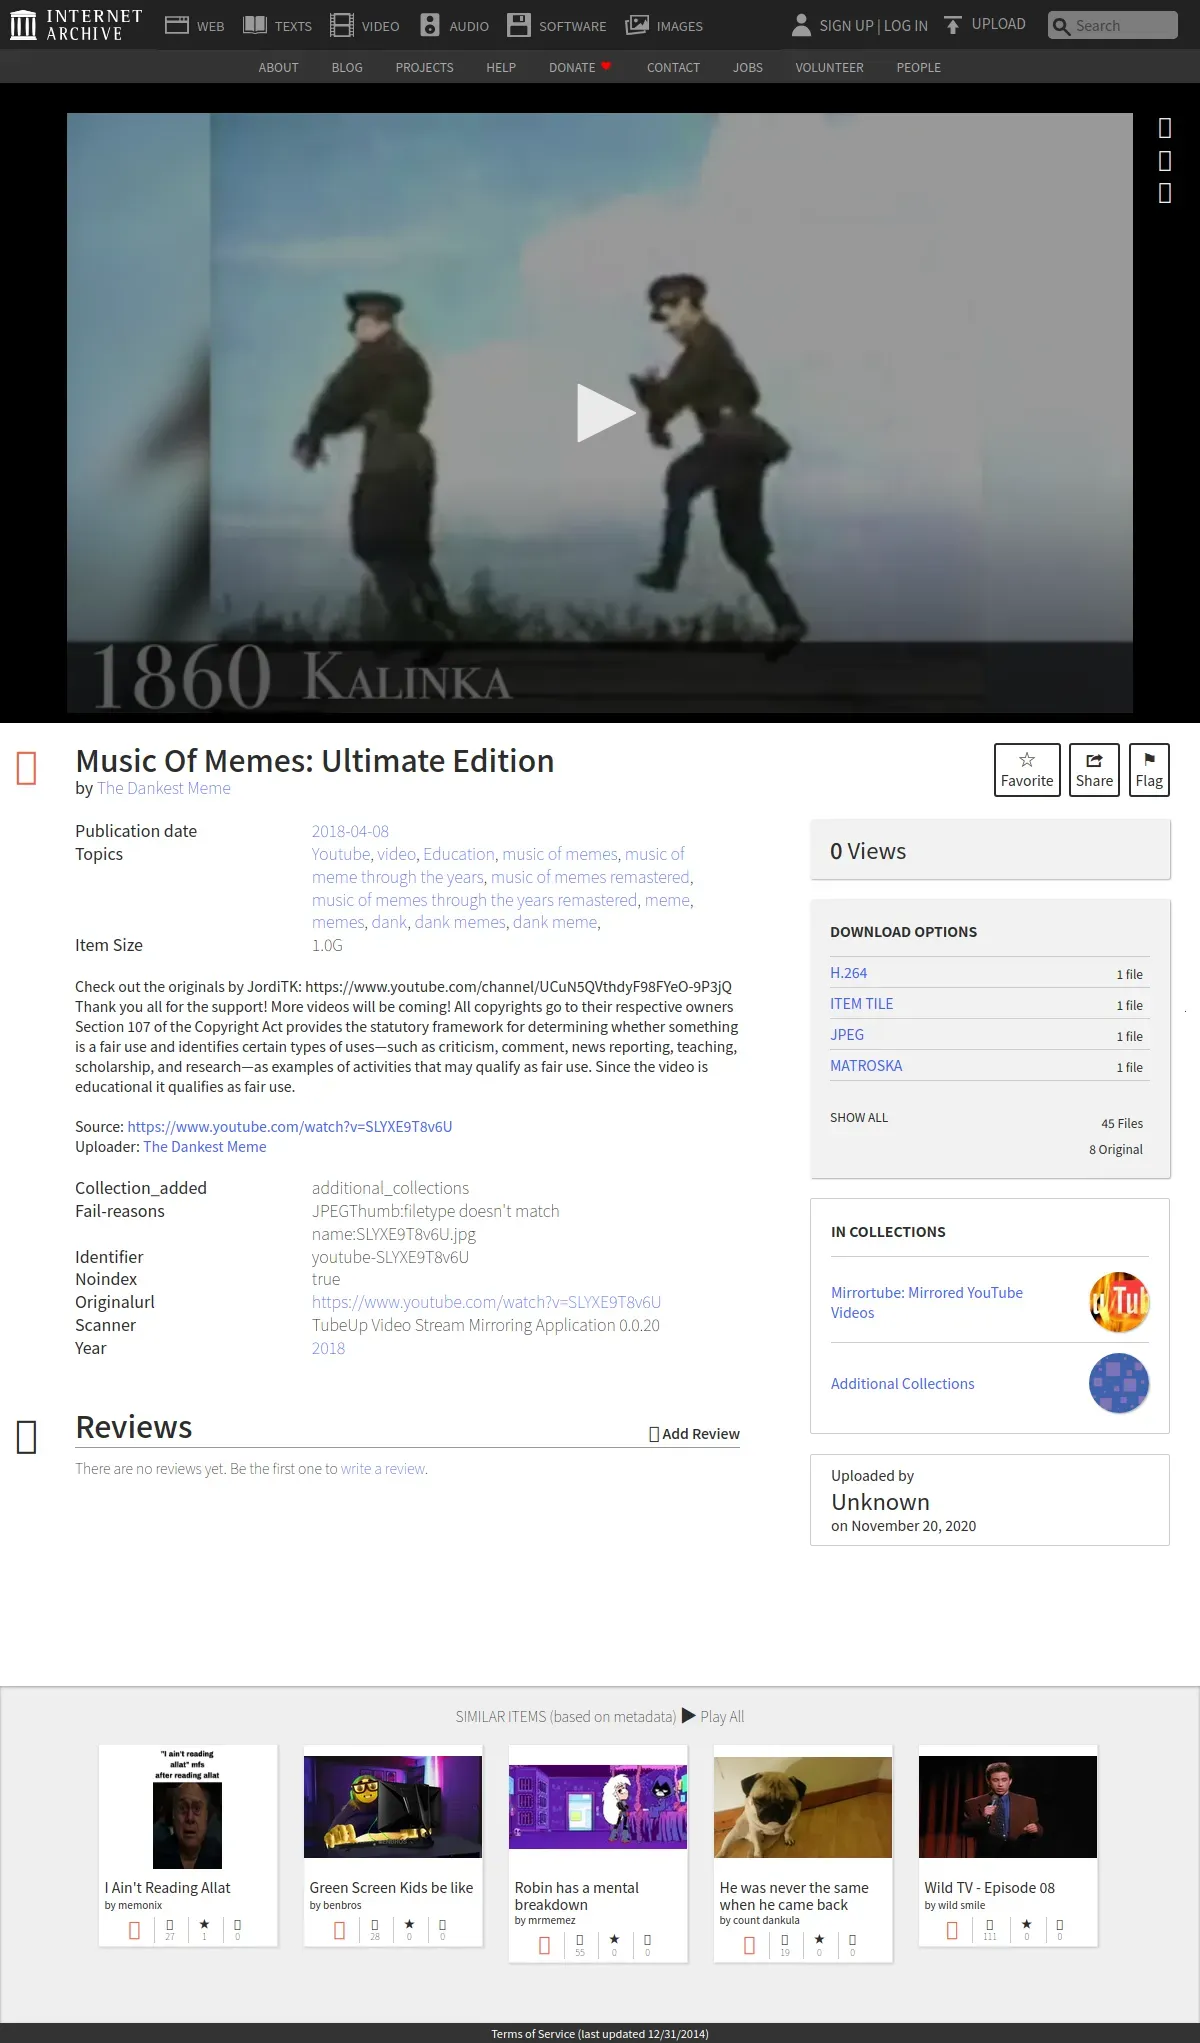Click the Share button
1200x2043 pixels.
pos(1094,770)
